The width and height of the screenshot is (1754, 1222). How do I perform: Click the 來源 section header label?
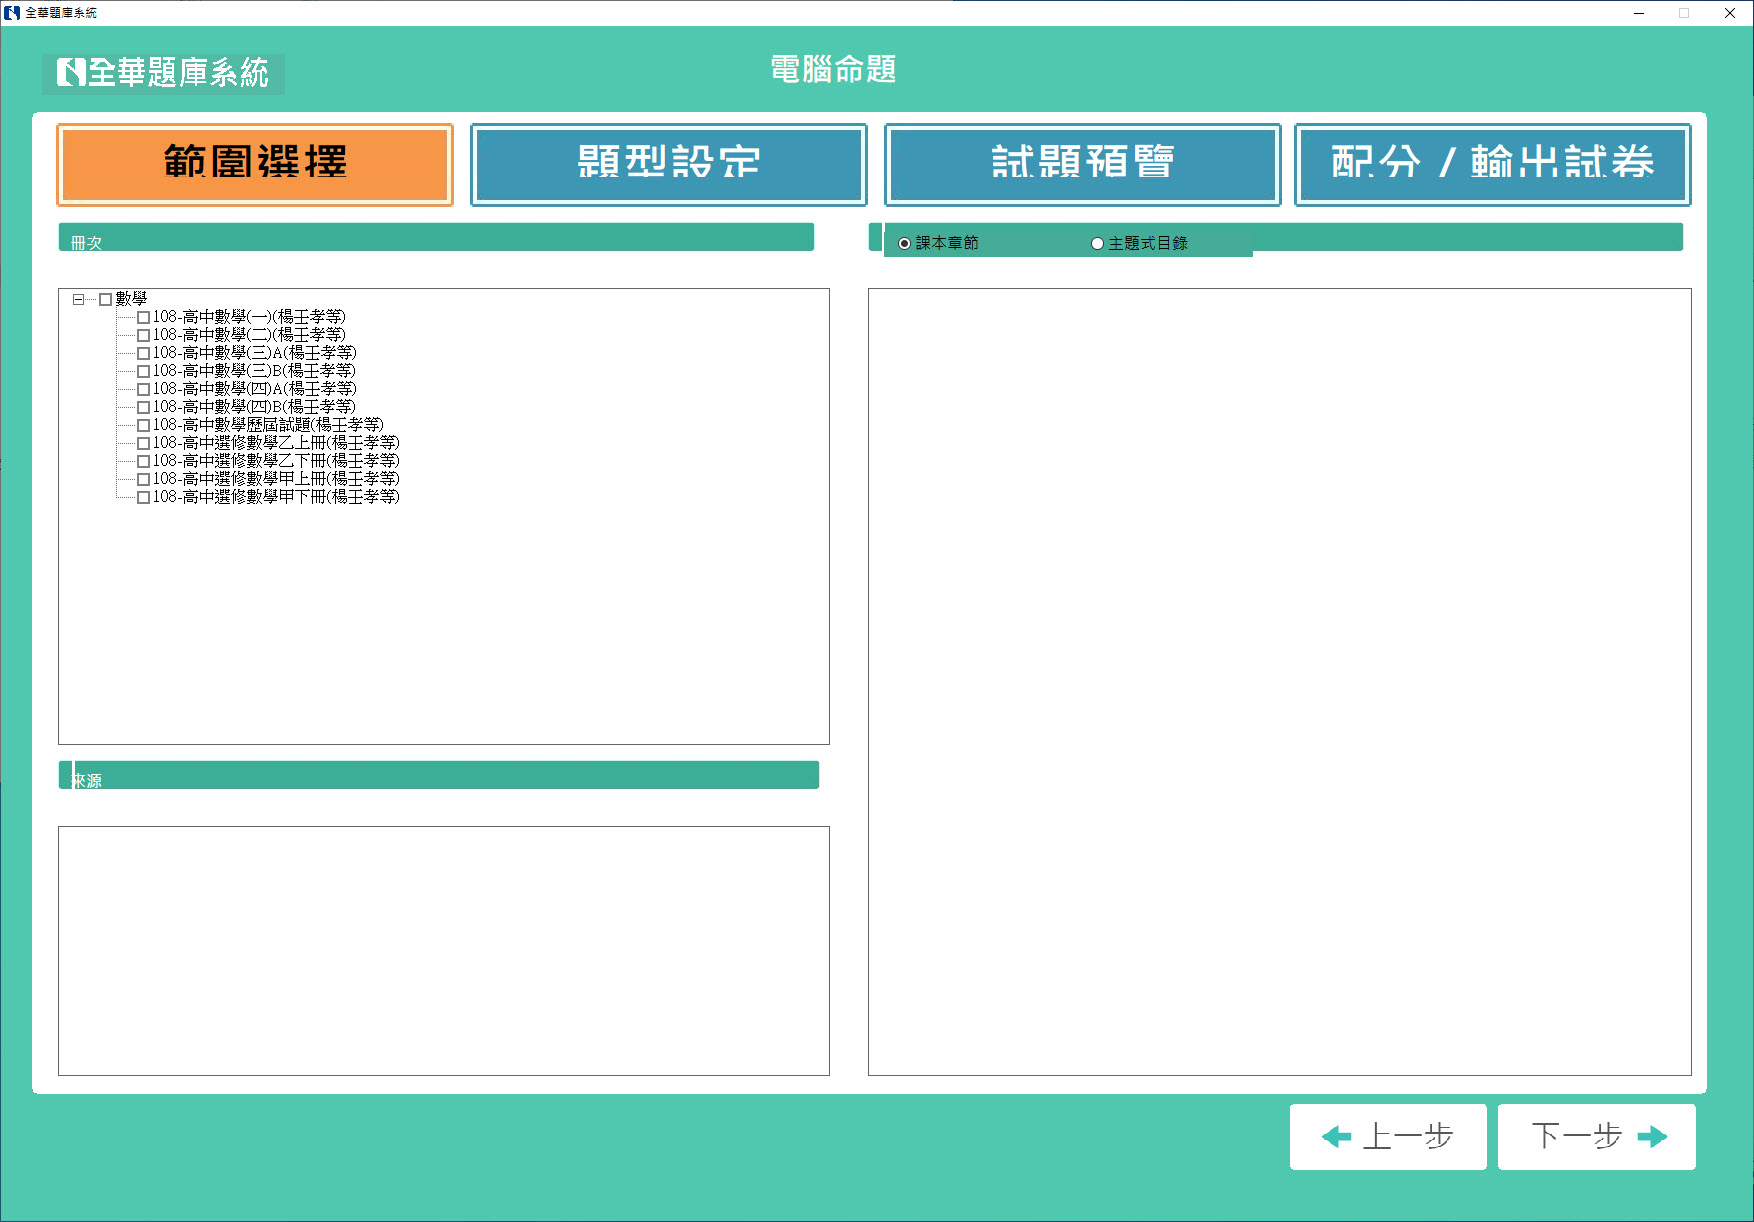coord(87,781)
